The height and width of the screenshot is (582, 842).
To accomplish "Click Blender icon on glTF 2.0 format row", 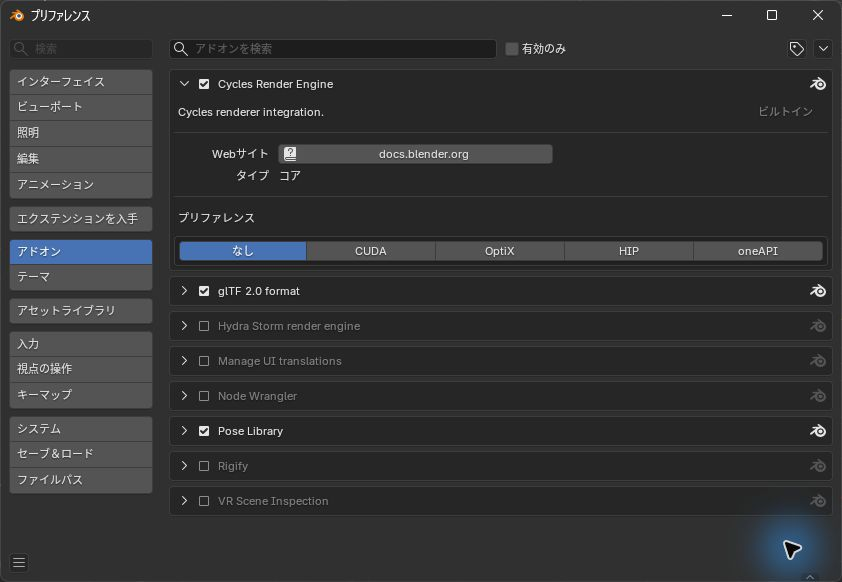I will pos(818,291).
